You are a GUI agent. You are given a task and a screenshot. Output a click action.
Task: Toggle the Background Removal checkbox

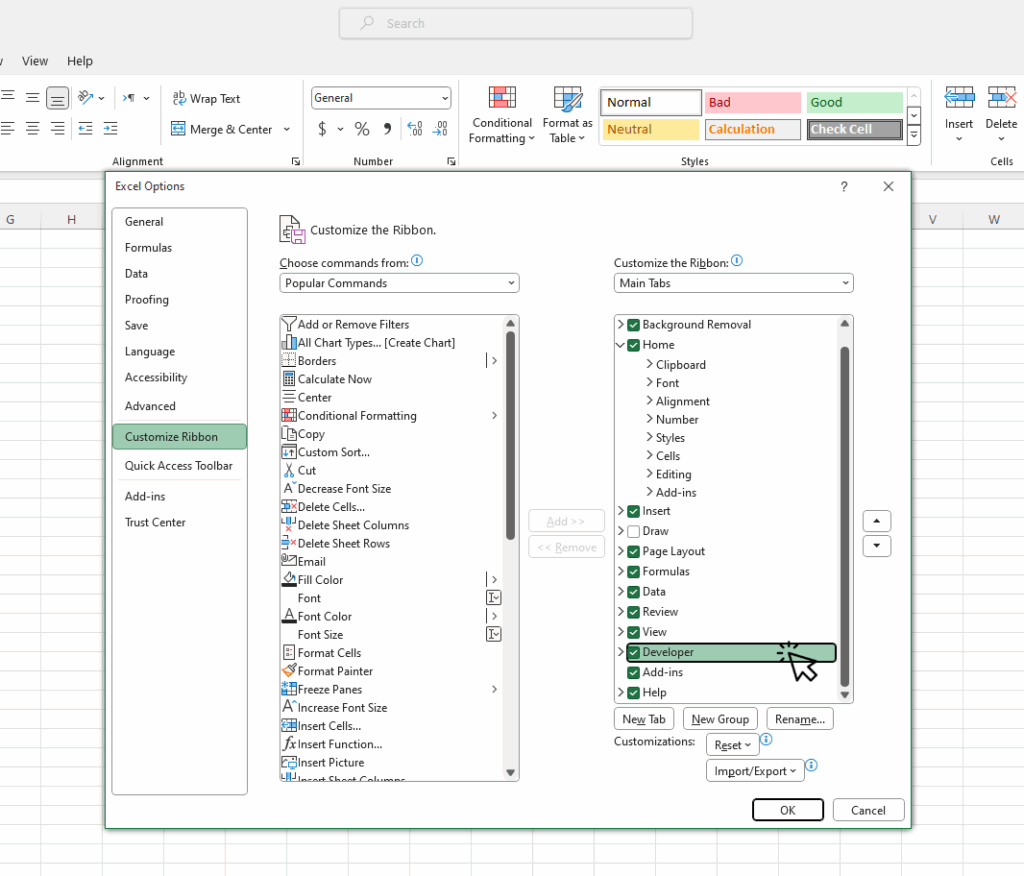pos(633,325)
